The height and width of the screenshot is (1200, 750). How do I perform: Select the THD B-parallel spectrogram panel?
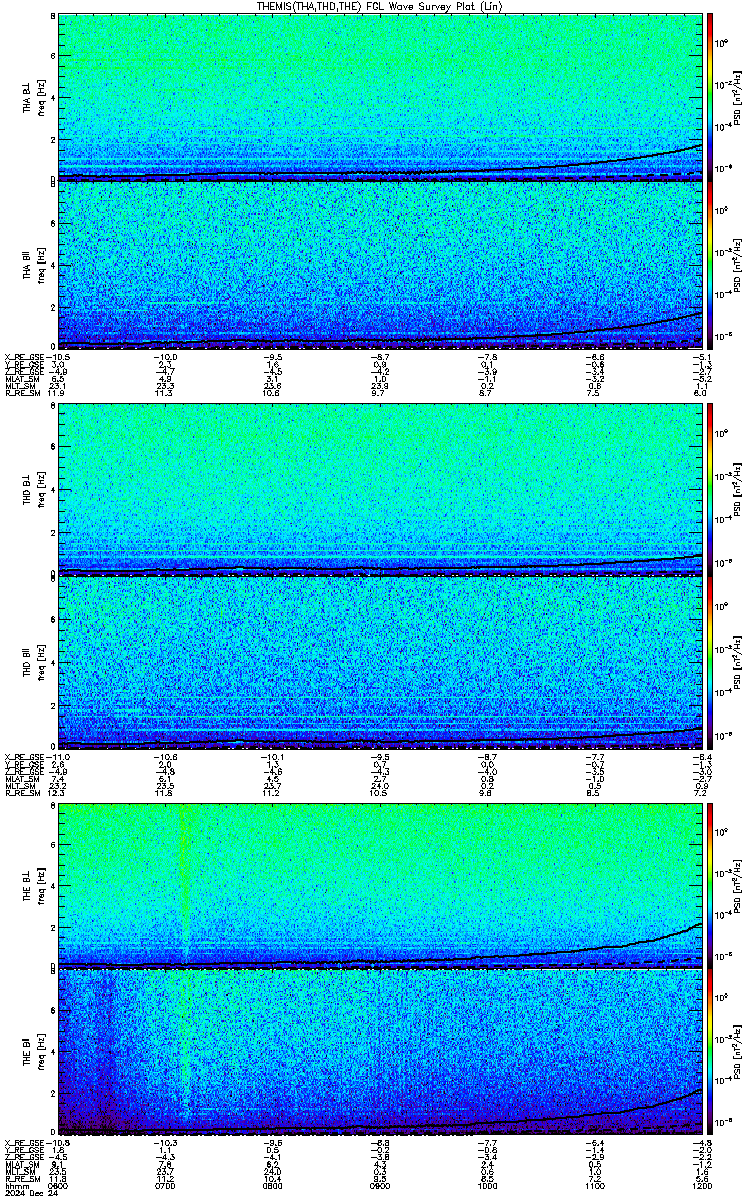[381, 664]
